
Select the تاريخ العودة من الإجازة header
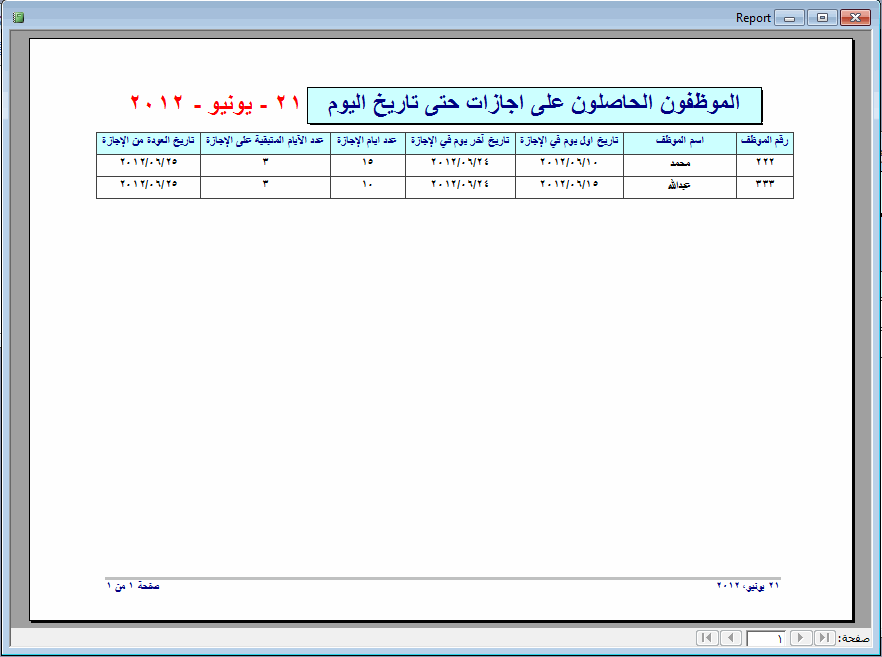pyautogui.click(x=148, y=143)
